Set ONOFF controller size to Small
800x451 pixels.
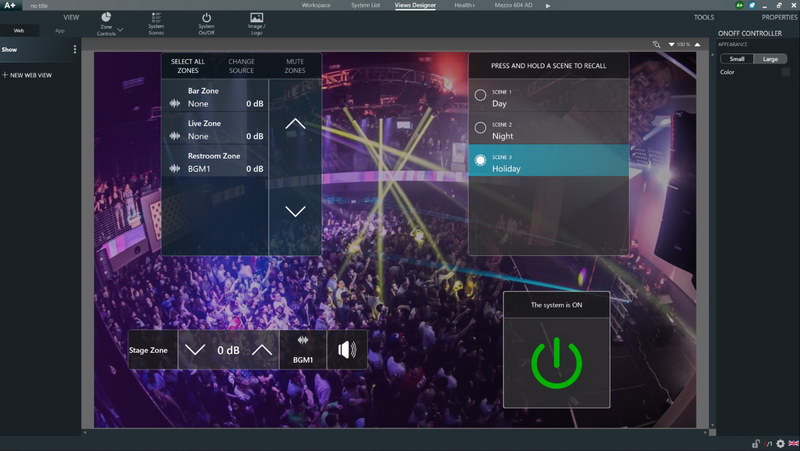(737, 59)
